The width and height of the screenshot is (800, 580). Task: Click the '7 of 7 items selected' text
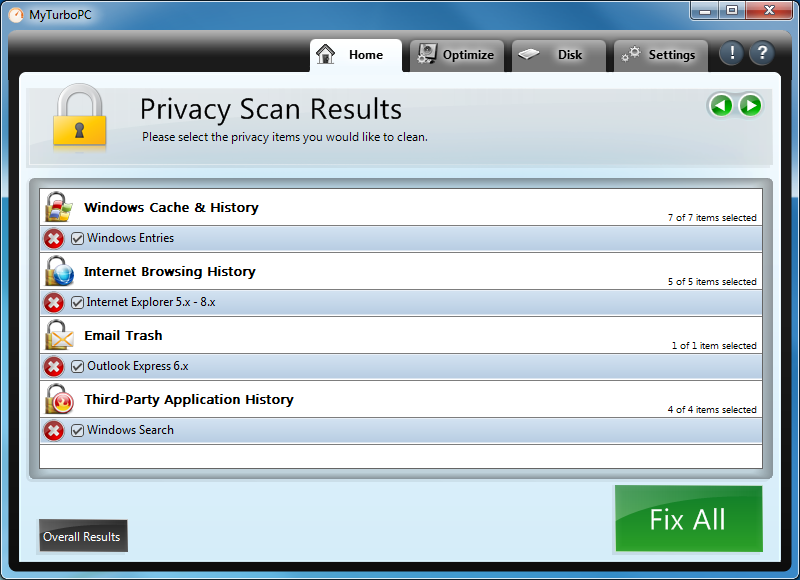click(x=712, y=218)
